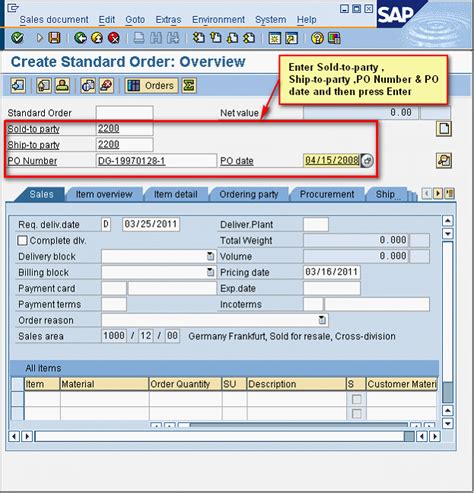Switch to the Item detail tab
This screenshot has width=474, height=493.
(x=176, y=194)
